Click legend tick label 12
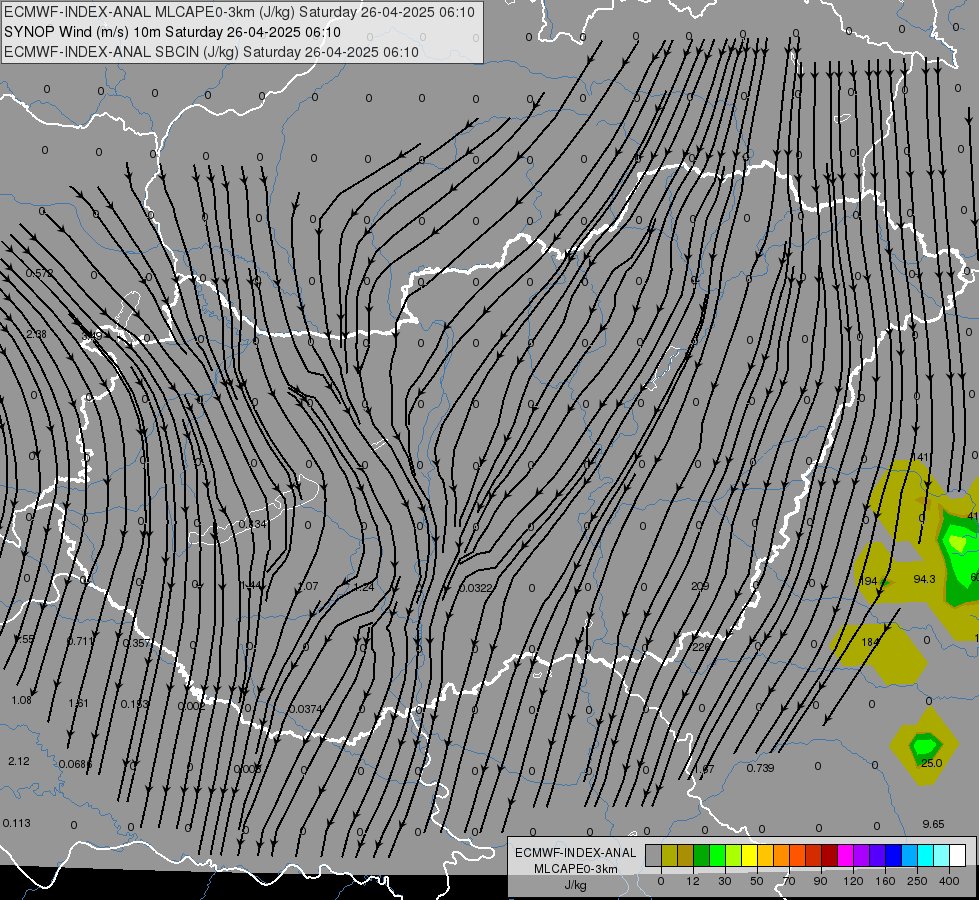The image size is (979, 900). click(693, 881)
